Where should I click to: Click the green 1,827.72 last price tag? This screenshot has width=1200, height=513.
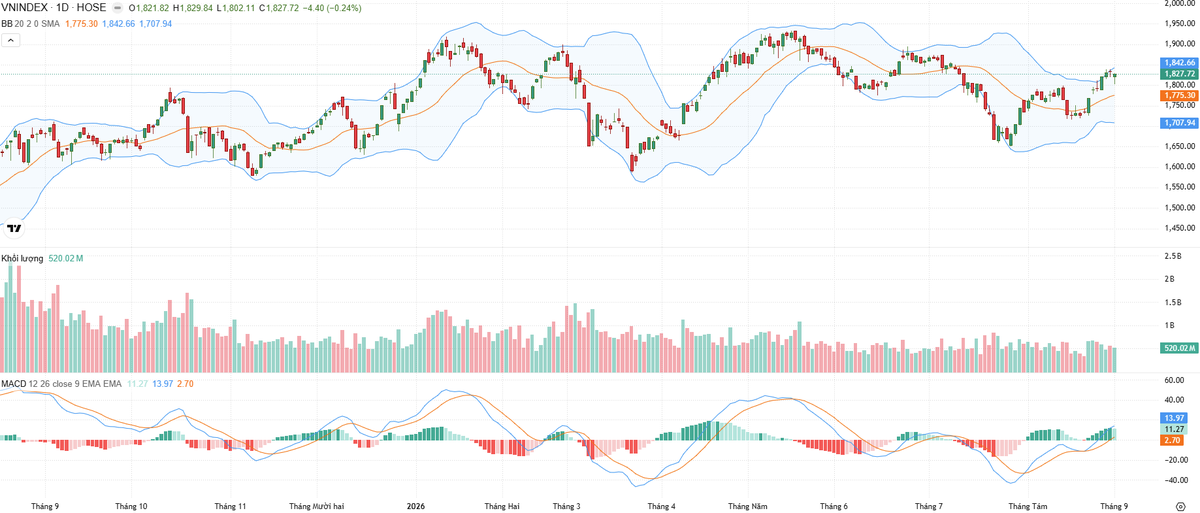[1180, 74]
